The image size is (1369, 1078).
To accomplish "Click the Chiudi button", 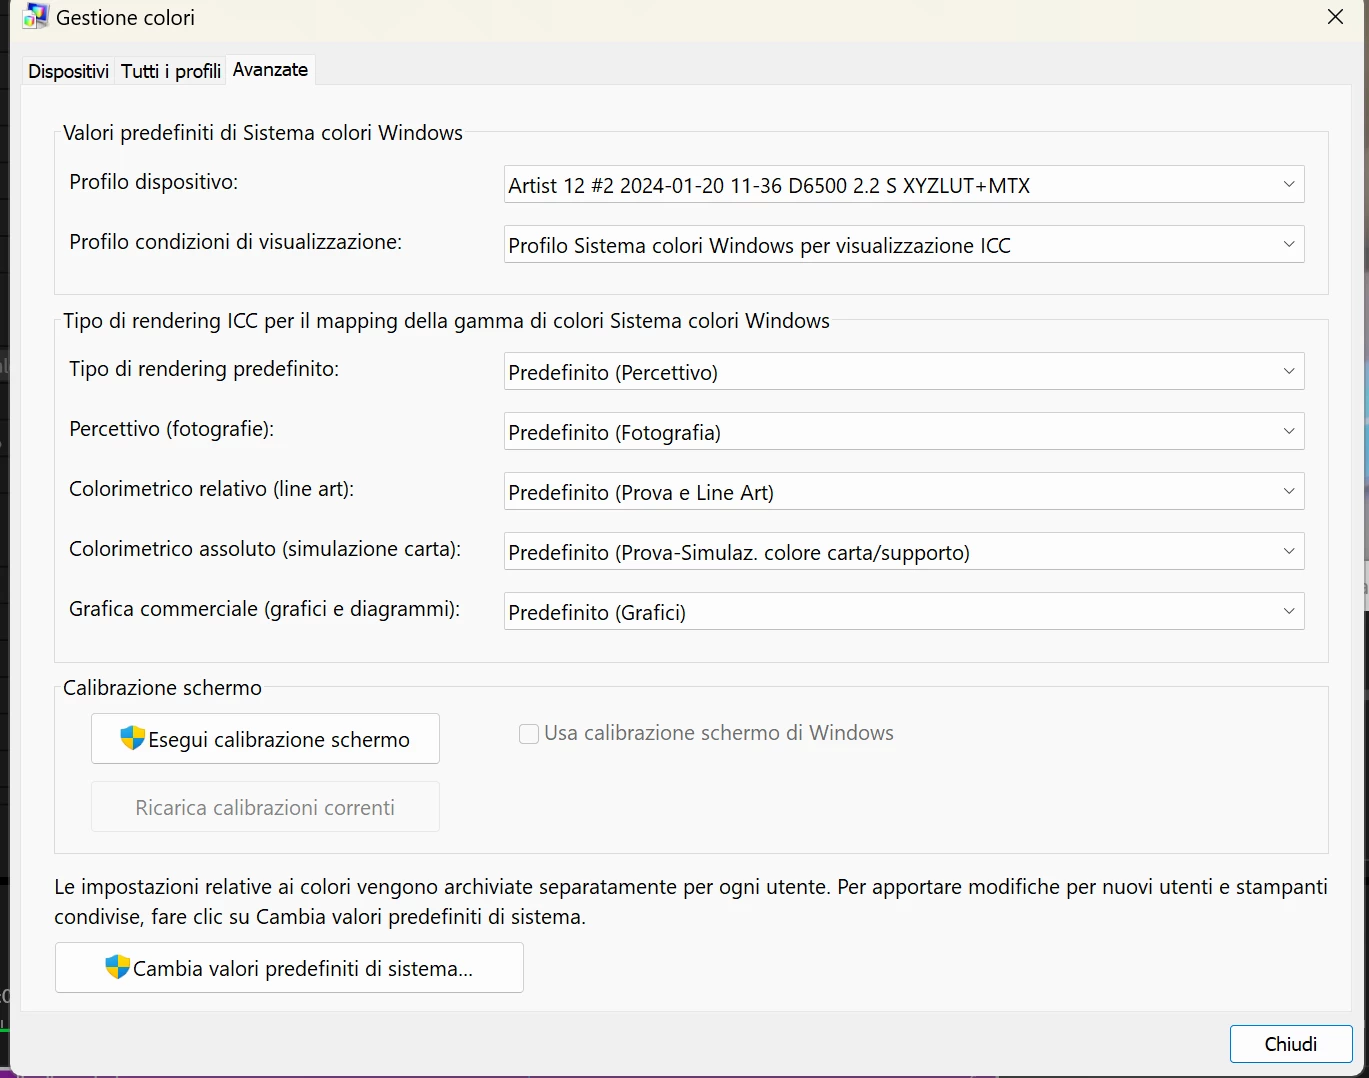I will 1291,1044.
